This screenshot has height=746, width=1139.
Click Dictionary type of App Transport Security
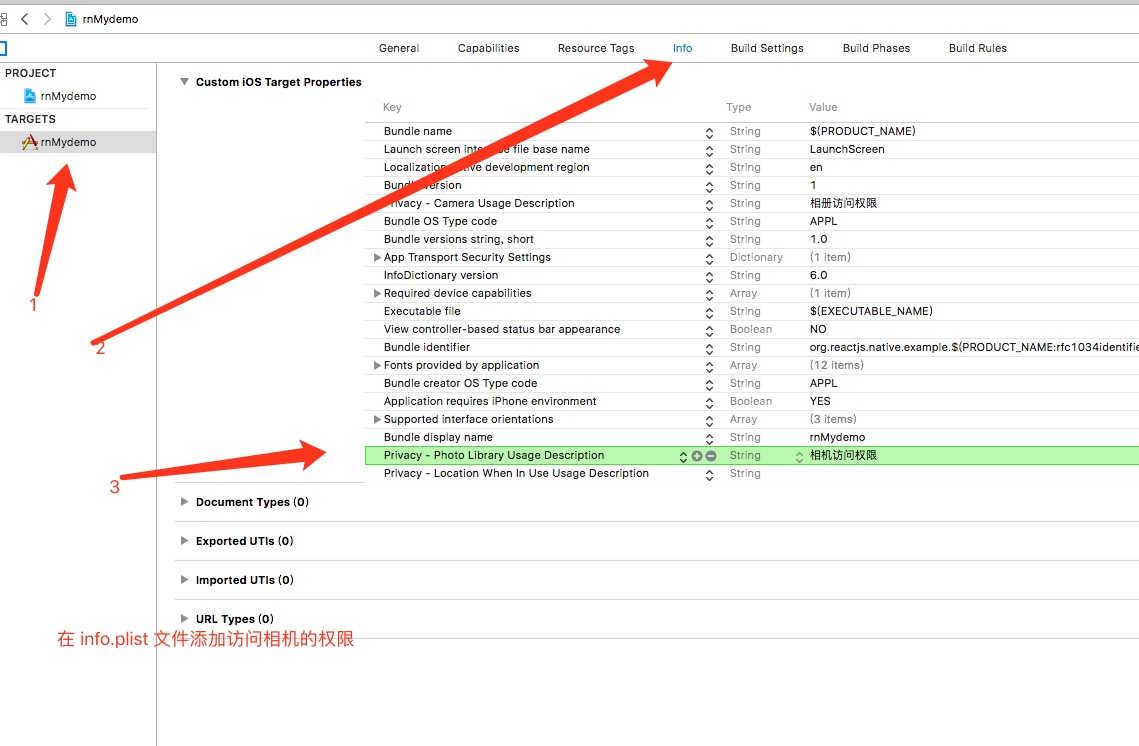point(756,257)
